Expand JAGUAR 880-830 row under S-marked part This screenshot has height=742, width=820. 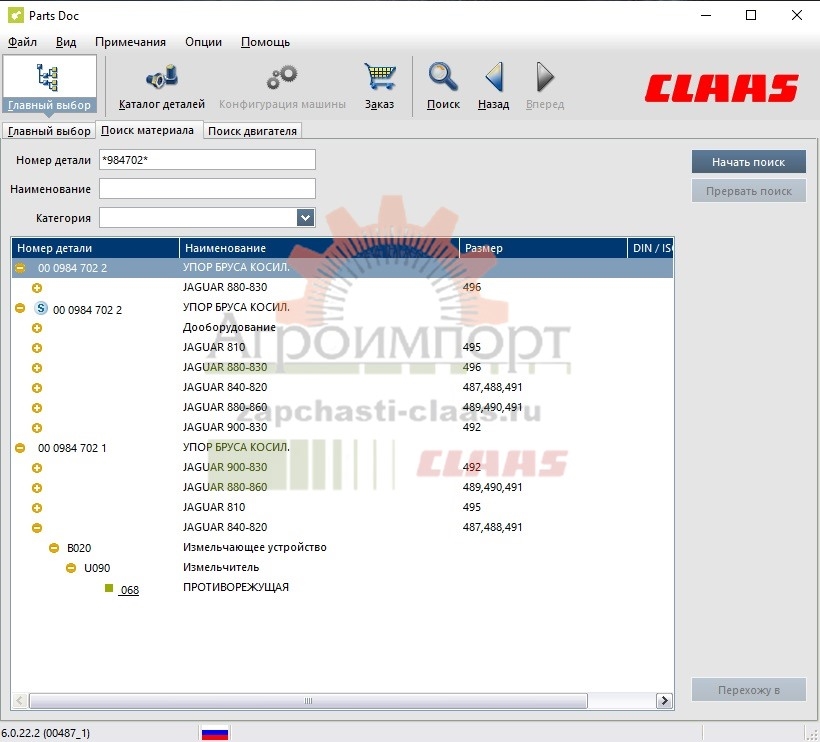pos(37,368)
